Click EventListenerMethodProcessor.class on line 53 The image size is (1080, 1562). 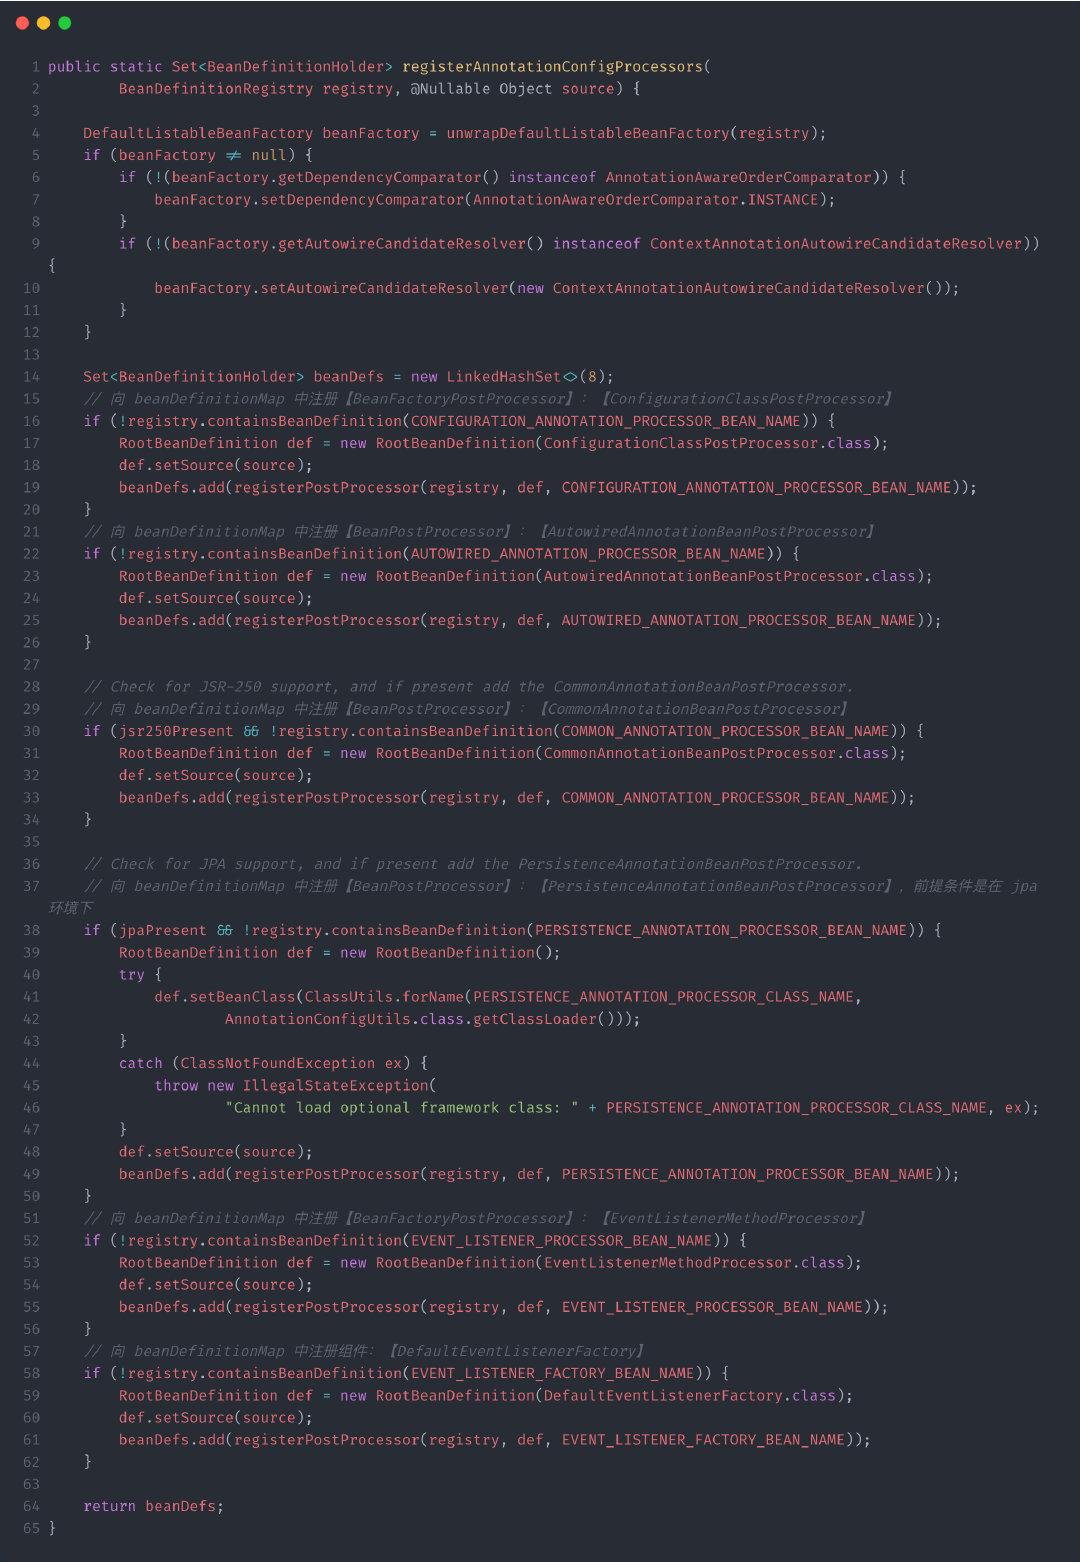point(694,1263)
